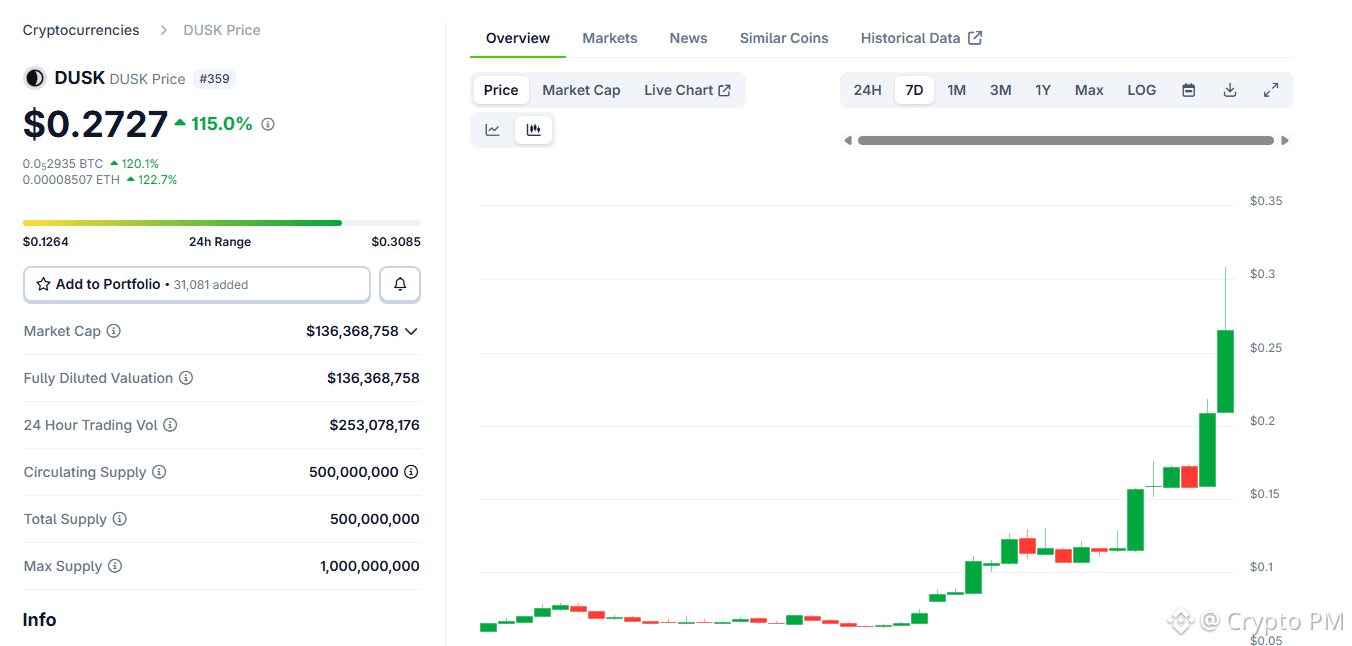Open the Max Supply info tooltip
The image size is (1352, 646).
click(117, 565)
